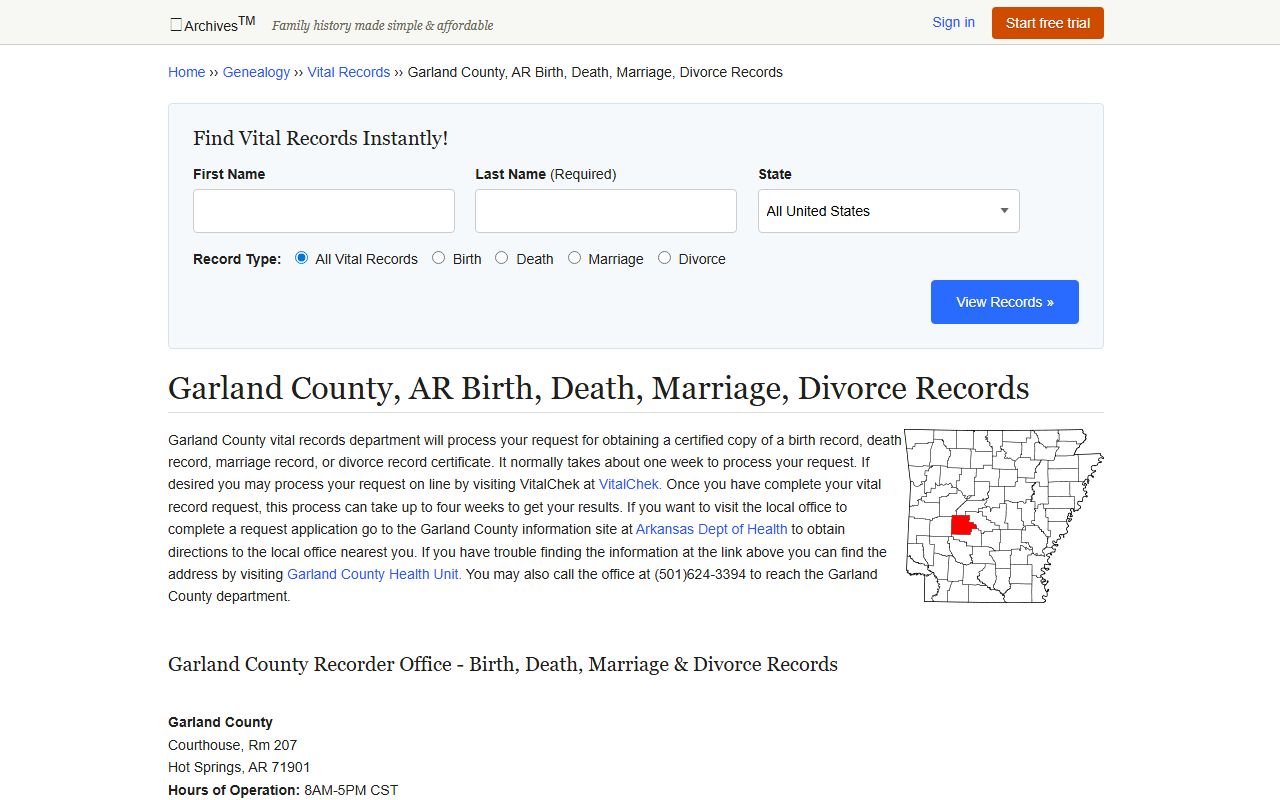
Task: Click the Courthouse, Rm 207 text
Action: (x=232, y=745)
